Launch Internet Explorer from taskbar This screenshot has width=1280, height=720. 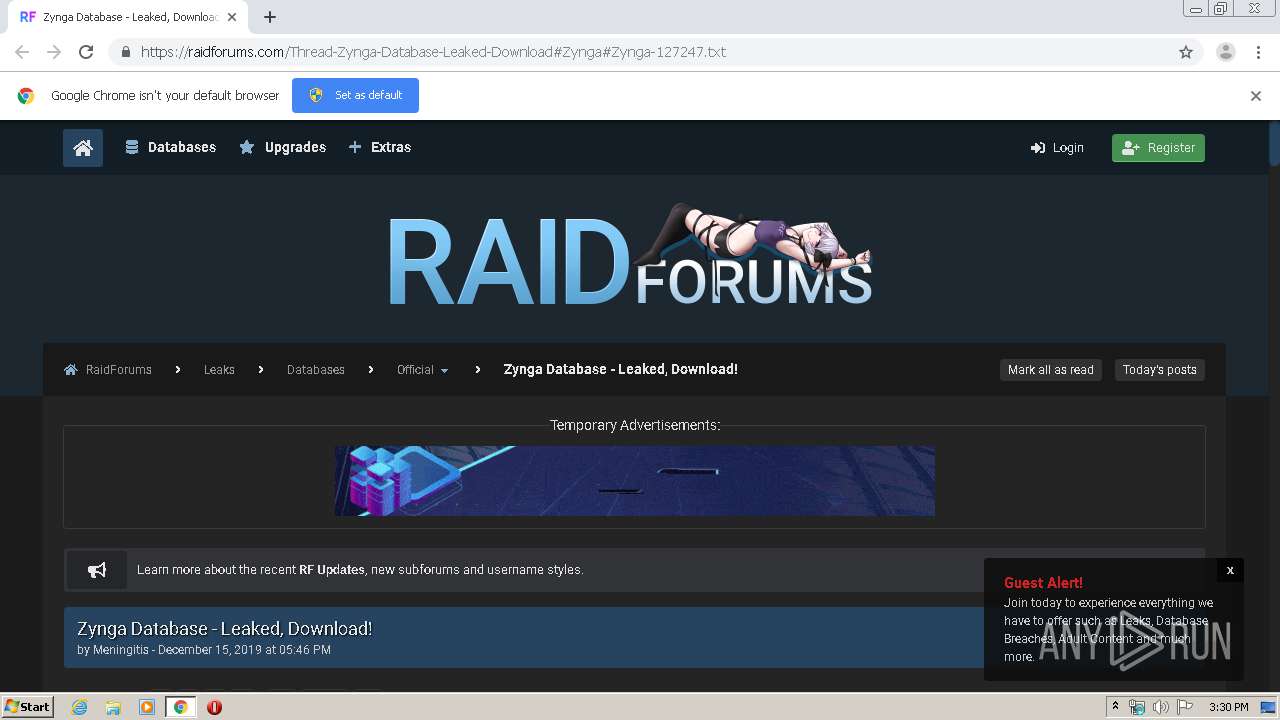[80, 707]
